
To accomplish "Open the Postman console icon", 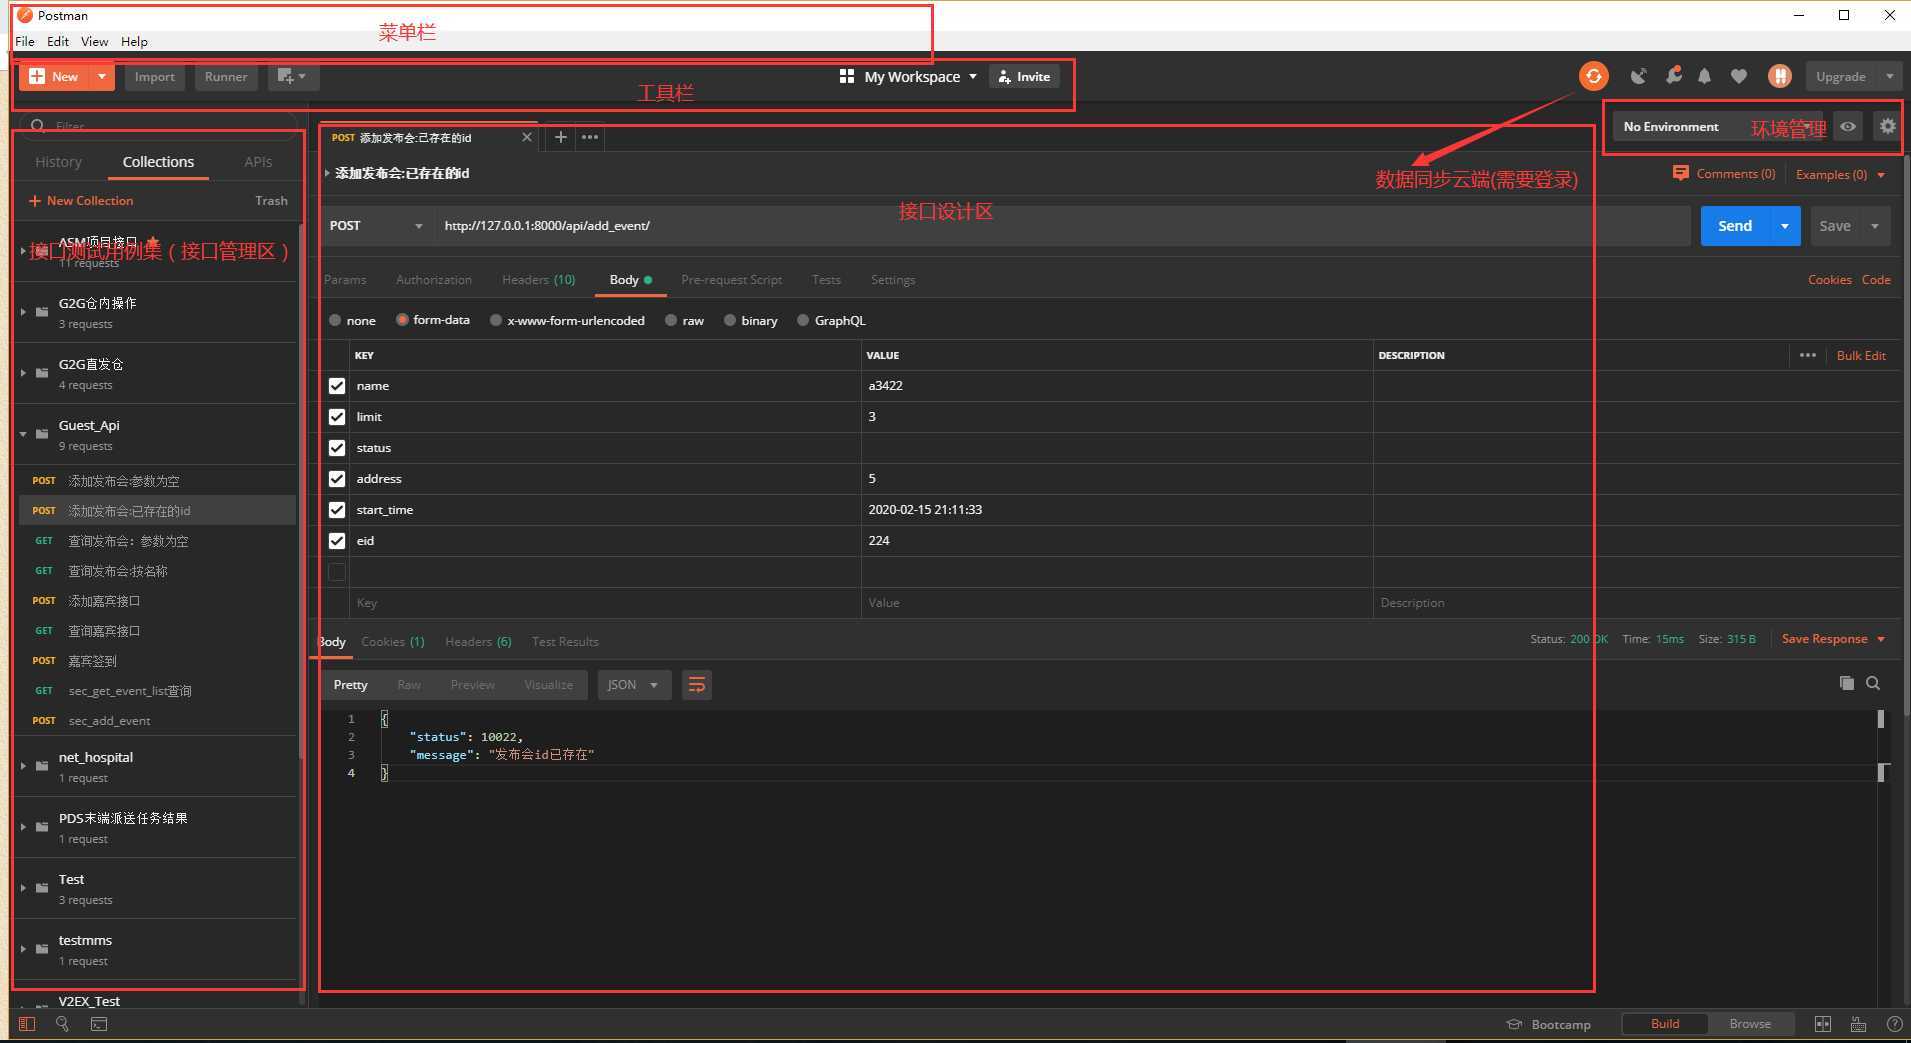I will (99, 1024).
